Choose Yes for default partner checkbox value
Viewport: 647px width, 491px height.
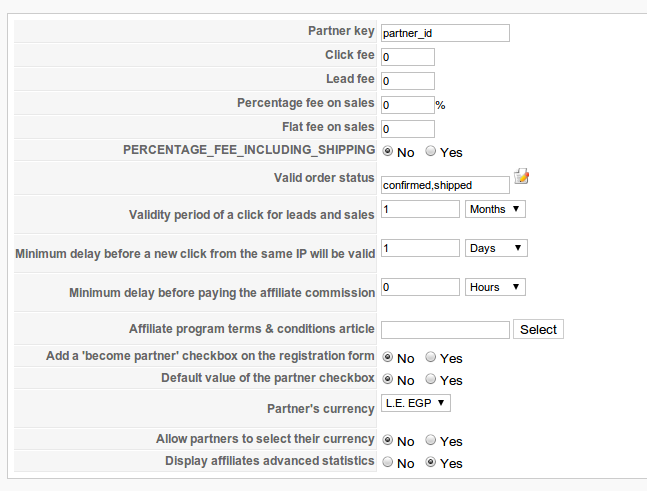click(431, 380)
